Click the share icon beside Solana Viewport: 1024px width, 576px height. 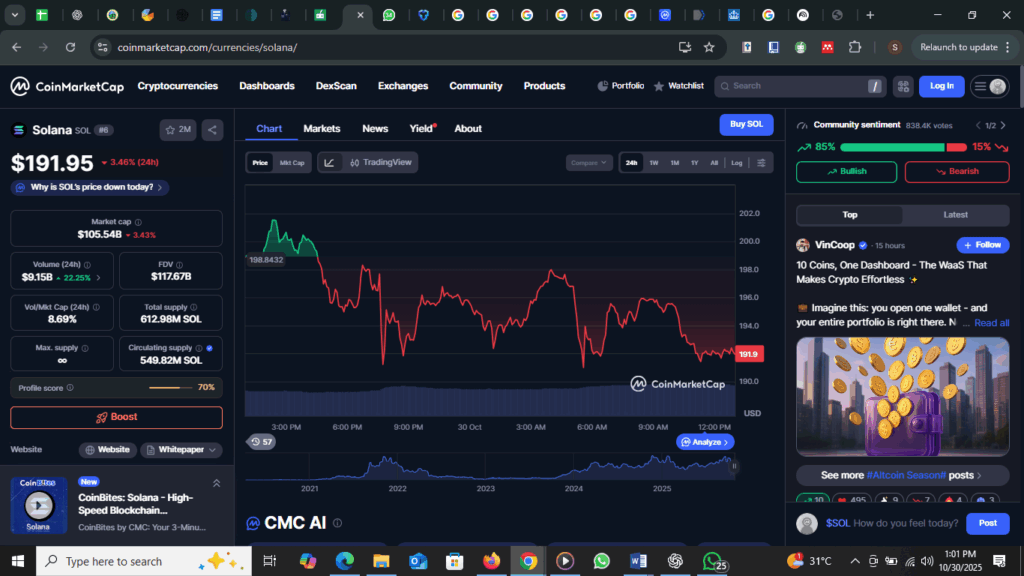pyautogui.click(x=212, y=129)
